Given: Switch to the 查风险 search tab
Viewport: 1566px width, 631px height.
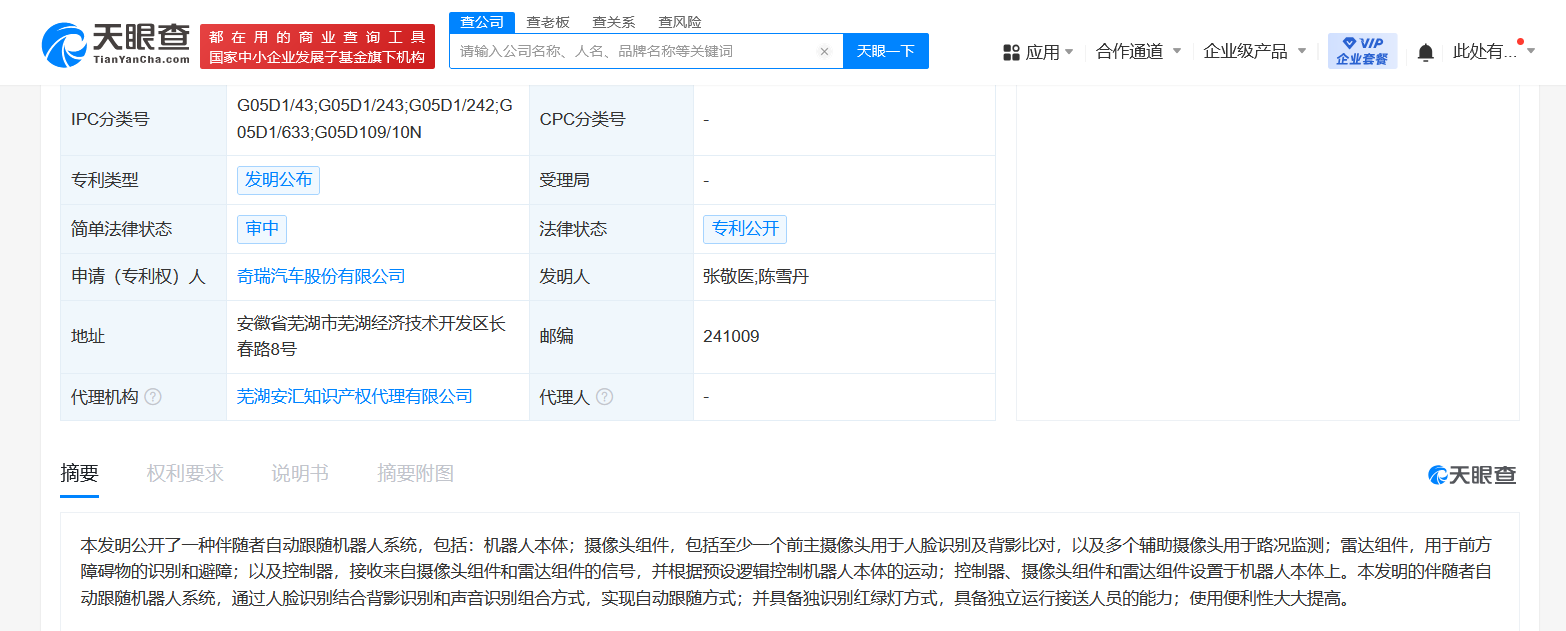Looking at the screenshot, I should click(x=679, y=22).
